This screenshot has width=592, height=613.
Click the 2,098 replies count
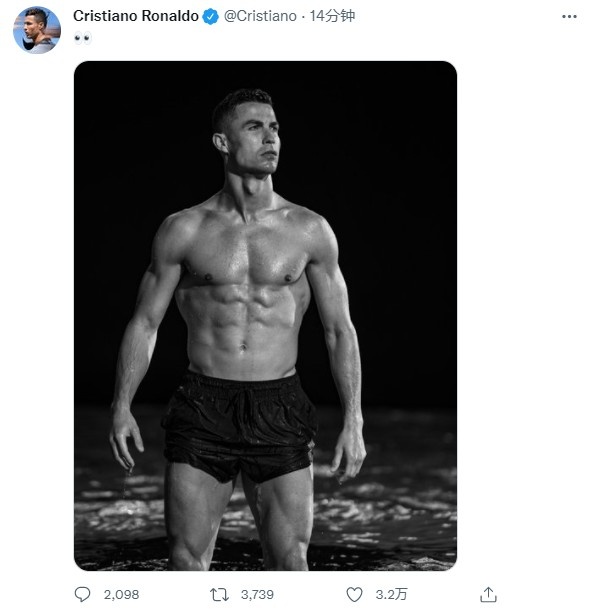point(121,595)
